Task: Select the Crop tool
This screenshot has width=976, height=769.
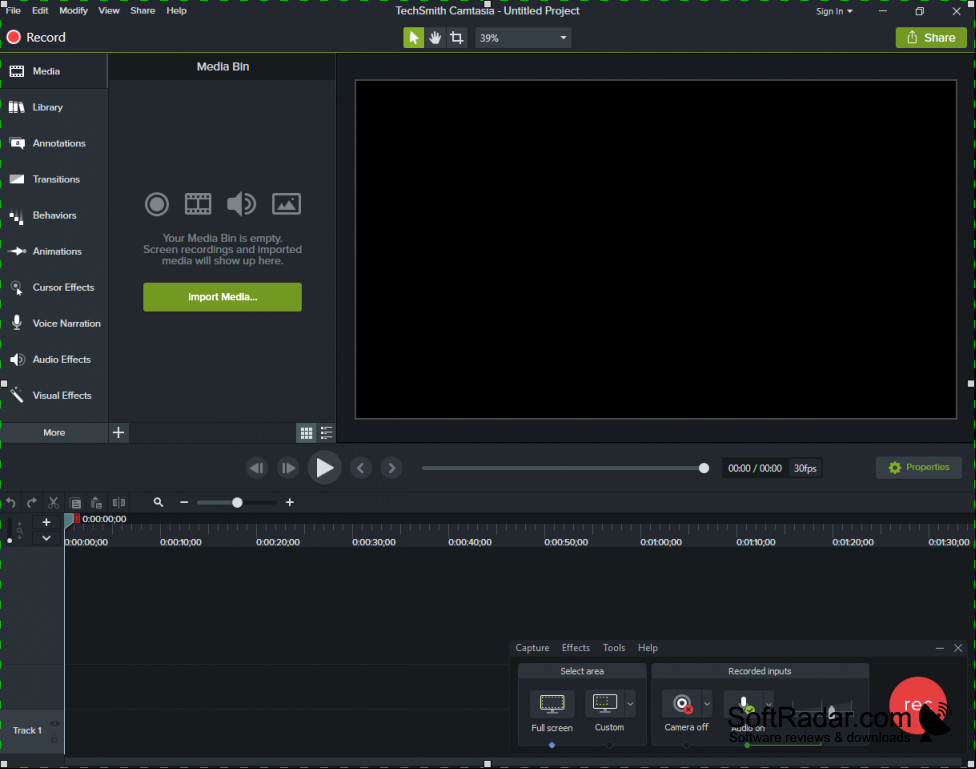Action: [457, 38]
